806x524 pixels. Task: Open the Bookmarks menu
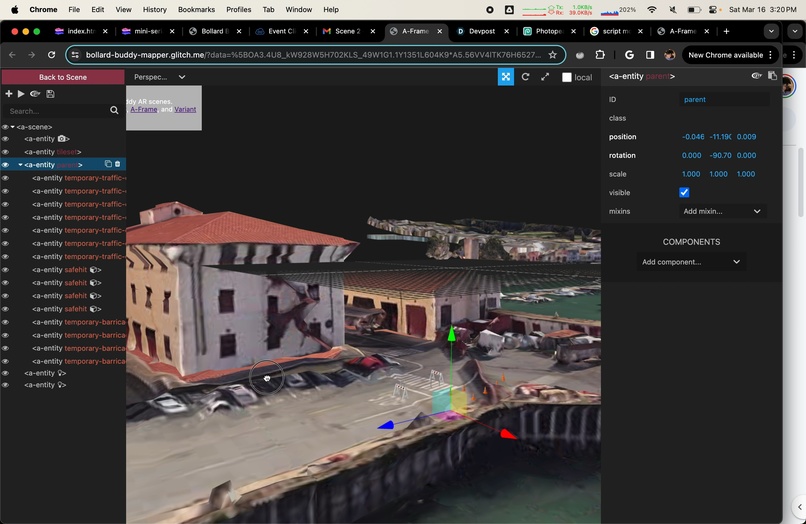[x=196, y=9]
